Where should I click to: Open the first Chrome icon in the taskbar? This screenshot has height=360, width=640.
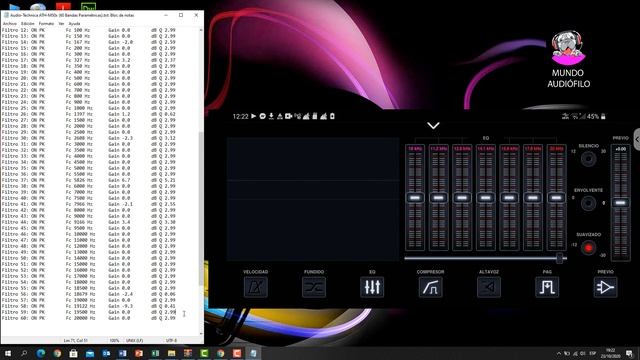57,353
